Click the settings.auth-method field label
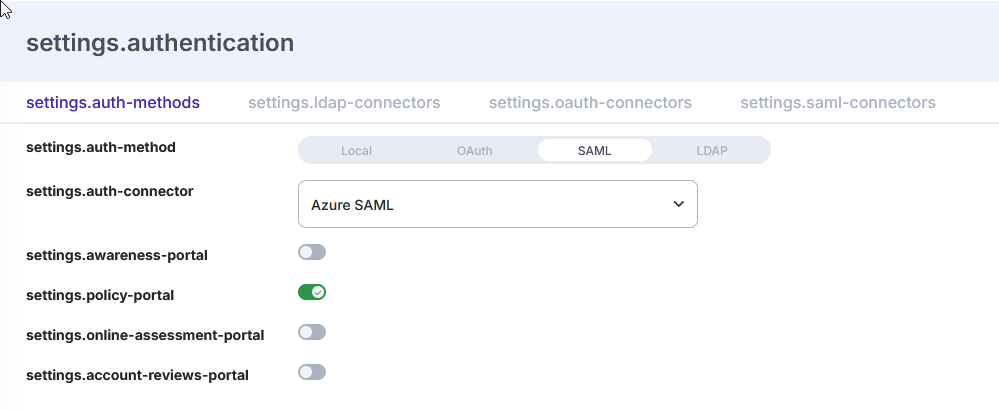999x410 pixels. (x=101, y=147)
